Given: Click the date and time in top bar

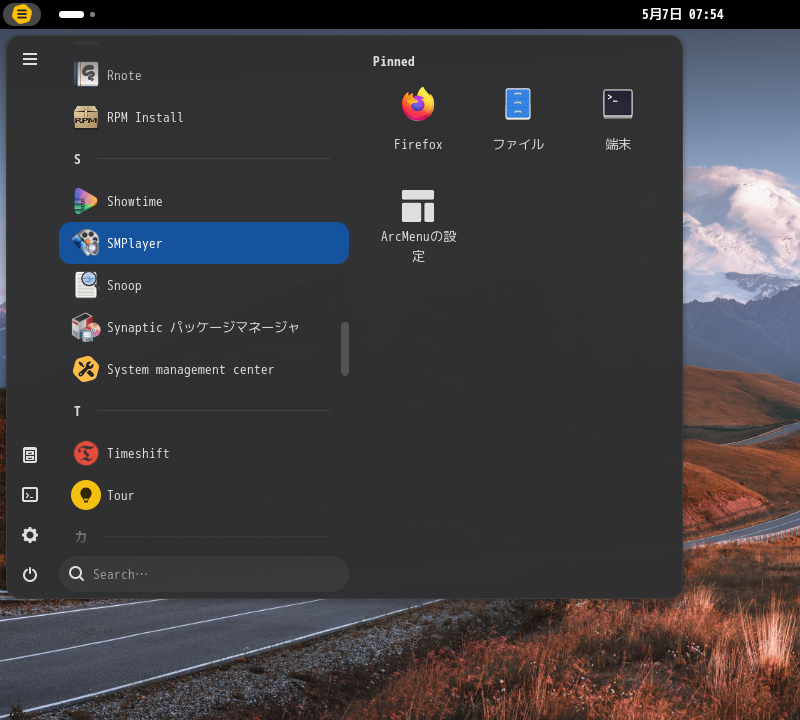Looking at the screenshot, I should 682,14.
